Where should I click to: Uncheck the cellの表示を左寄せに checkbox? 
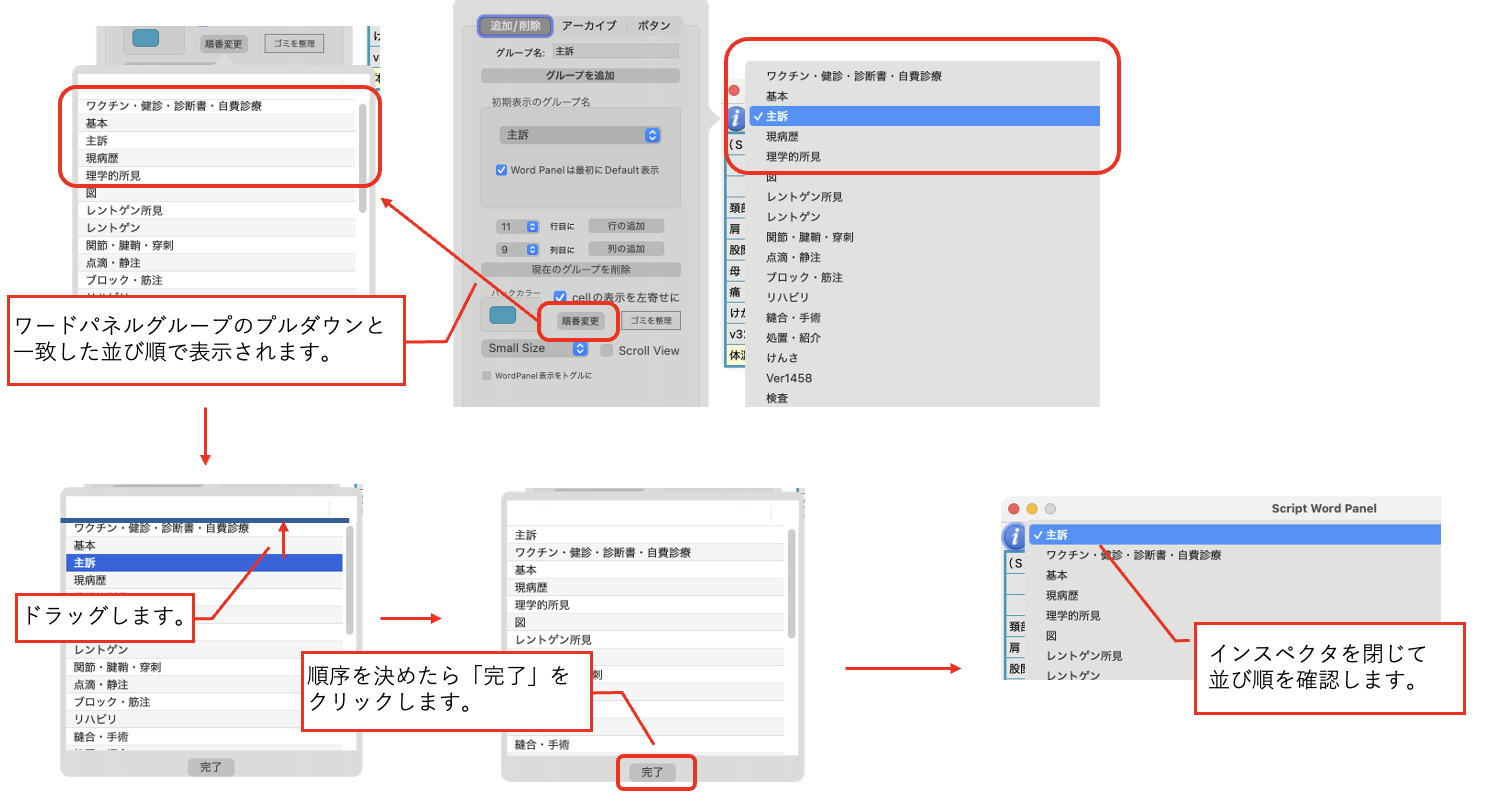coord(560,297)
